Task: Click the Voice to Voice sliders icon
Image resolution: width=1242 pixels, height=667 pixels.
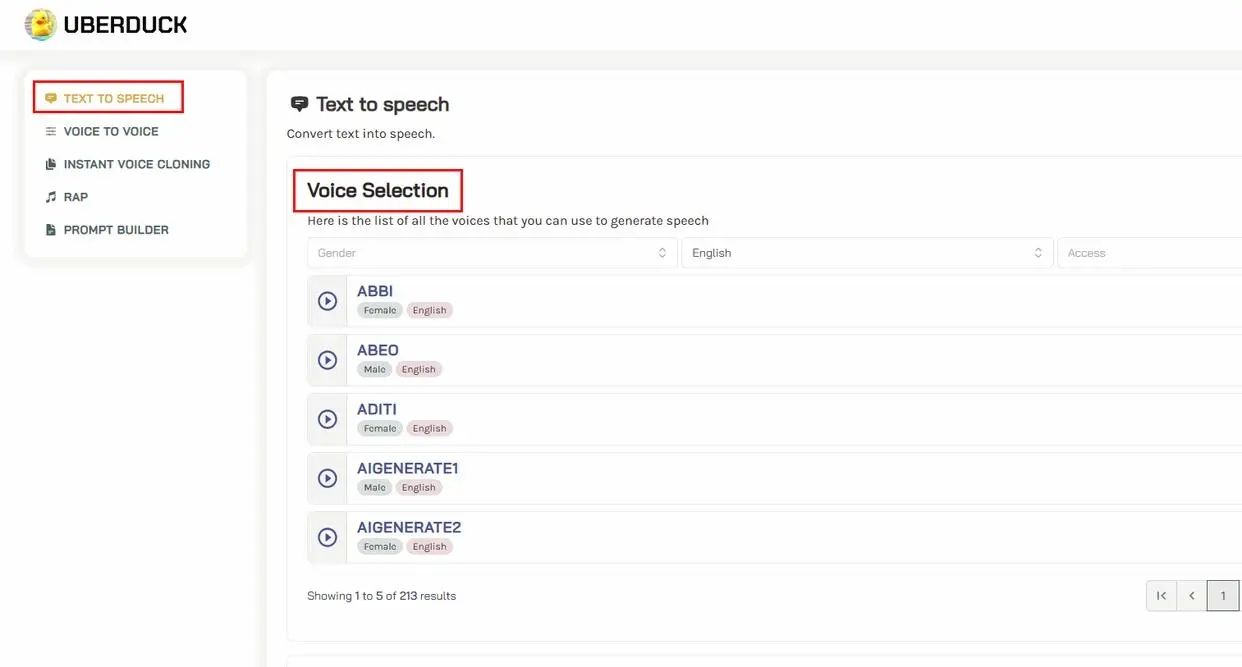Action: (x=51, y=131)
